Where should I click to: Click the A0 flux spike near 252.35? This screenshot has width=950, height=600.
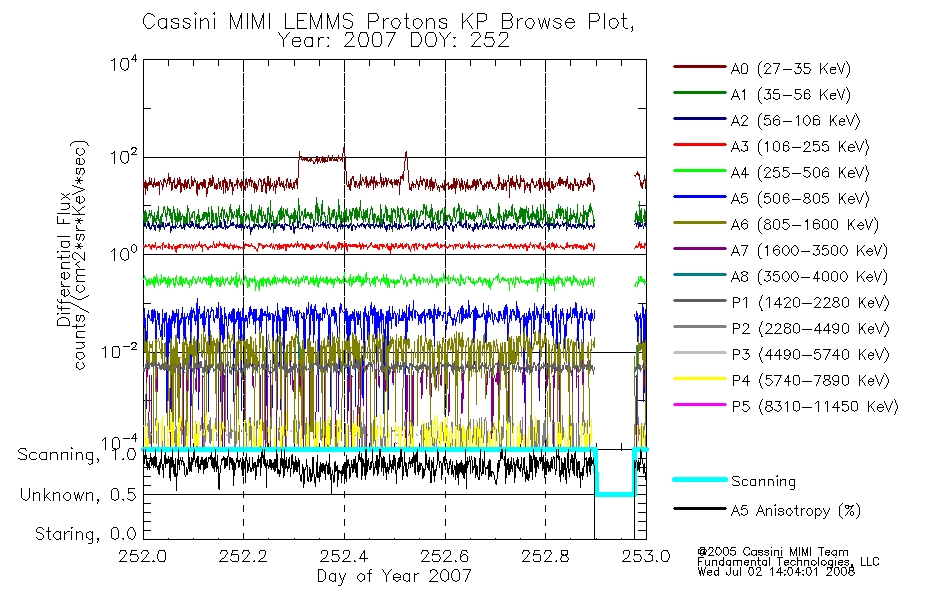(321, 159)
